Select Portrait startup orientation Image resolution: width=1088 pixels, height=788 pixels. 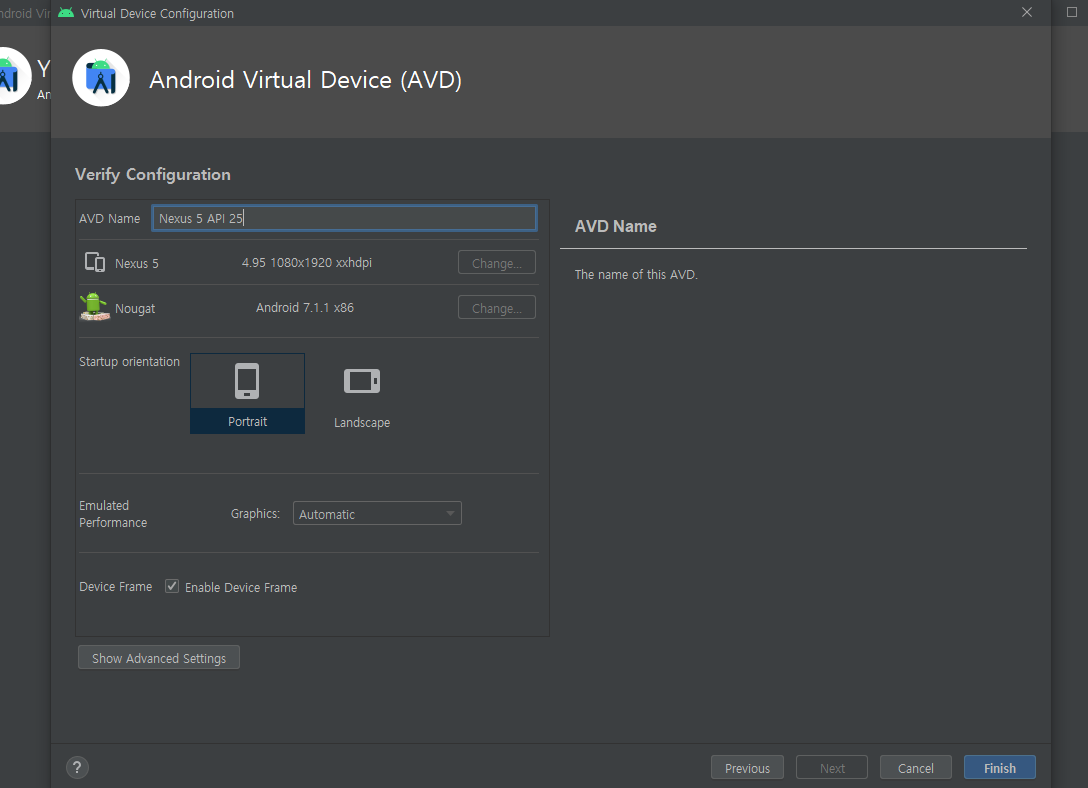(x=248, y=393)
